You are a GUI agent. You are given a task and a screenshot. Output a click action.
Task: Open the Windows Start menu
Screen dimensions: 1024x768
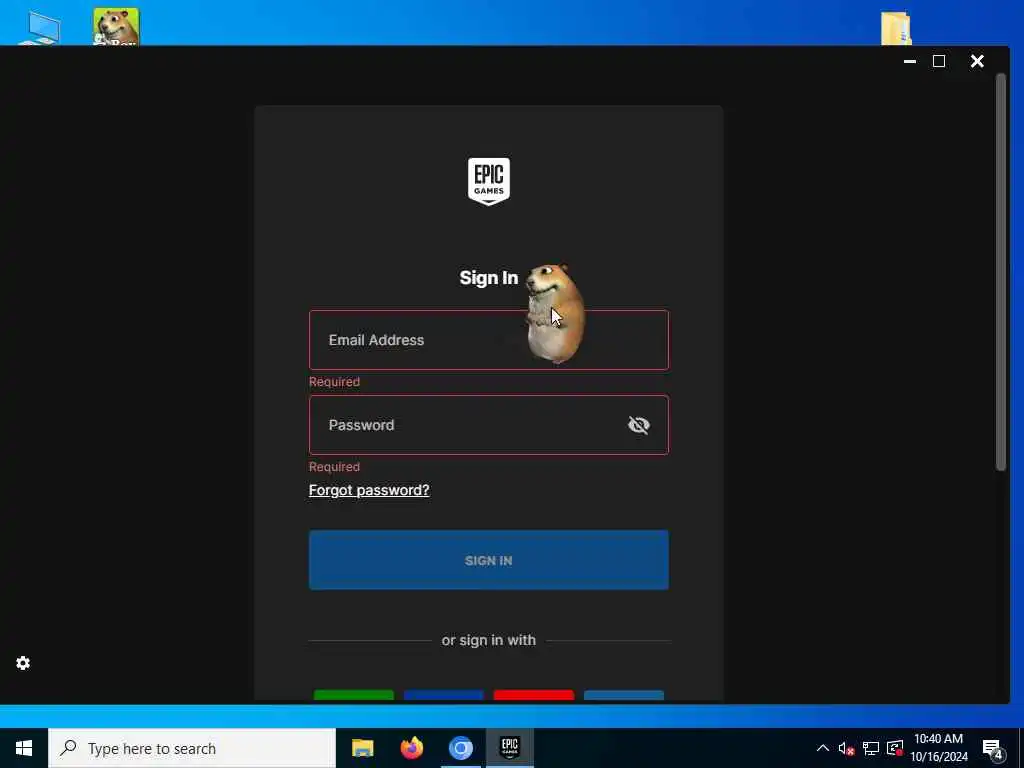point(24,748)
